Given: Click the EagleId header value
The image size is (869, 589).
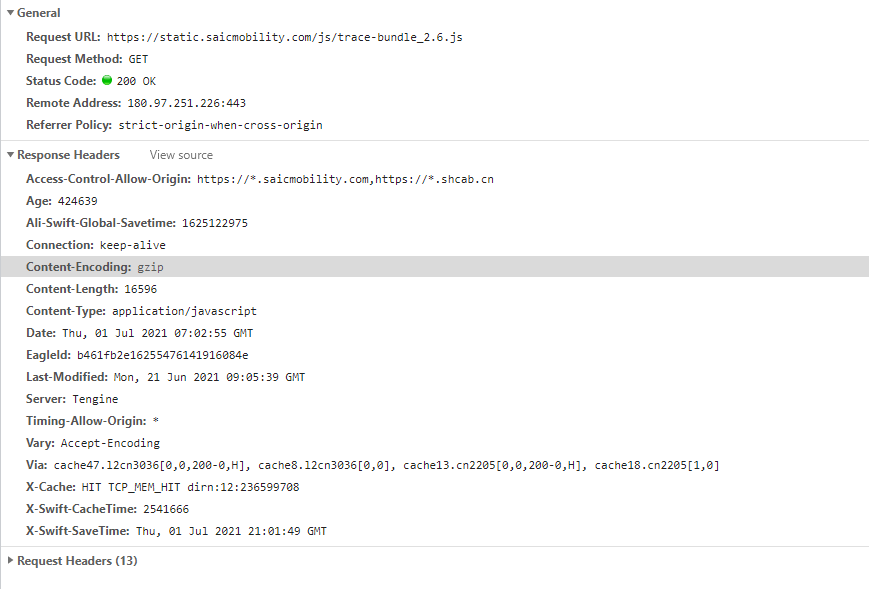Looking at the screenshot, I should tap(162, 355).
